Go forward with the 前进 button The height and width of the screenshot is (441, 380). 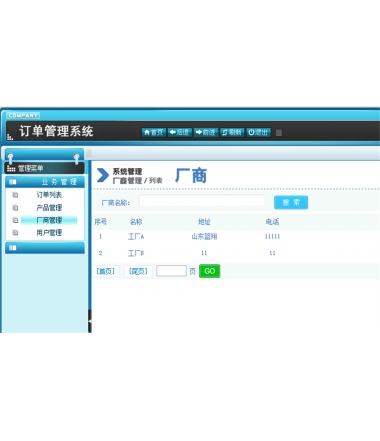[206, 132]
